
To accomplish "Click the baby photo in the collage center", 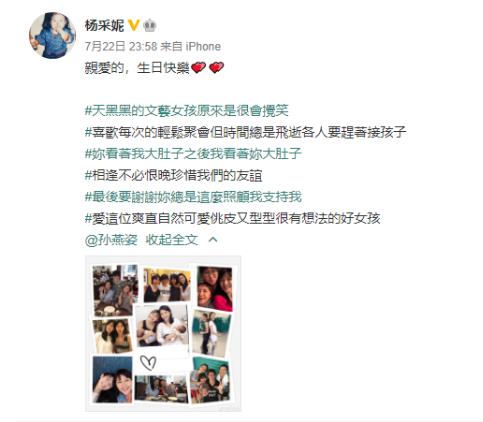I will 162,328.
